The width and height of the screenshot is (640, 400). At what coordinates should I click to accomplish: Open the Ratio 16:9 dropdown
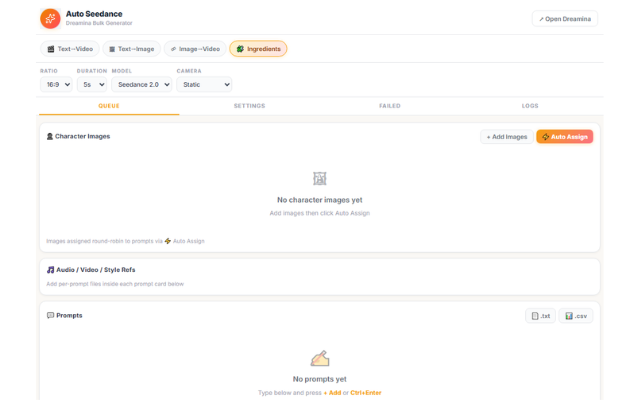[56, 84]
